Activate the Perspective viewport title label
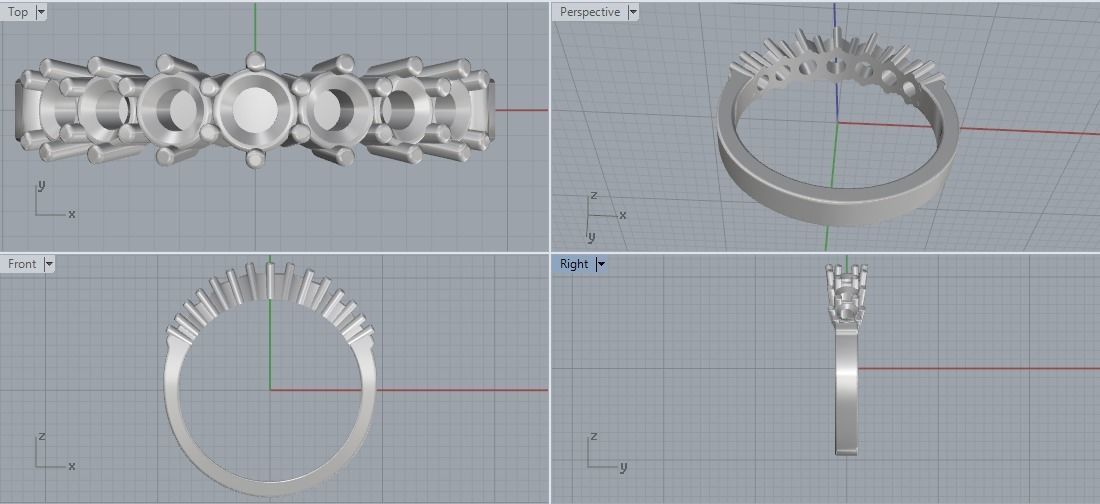The height and width of the screenshot is (504, 1100). point(590,12)
